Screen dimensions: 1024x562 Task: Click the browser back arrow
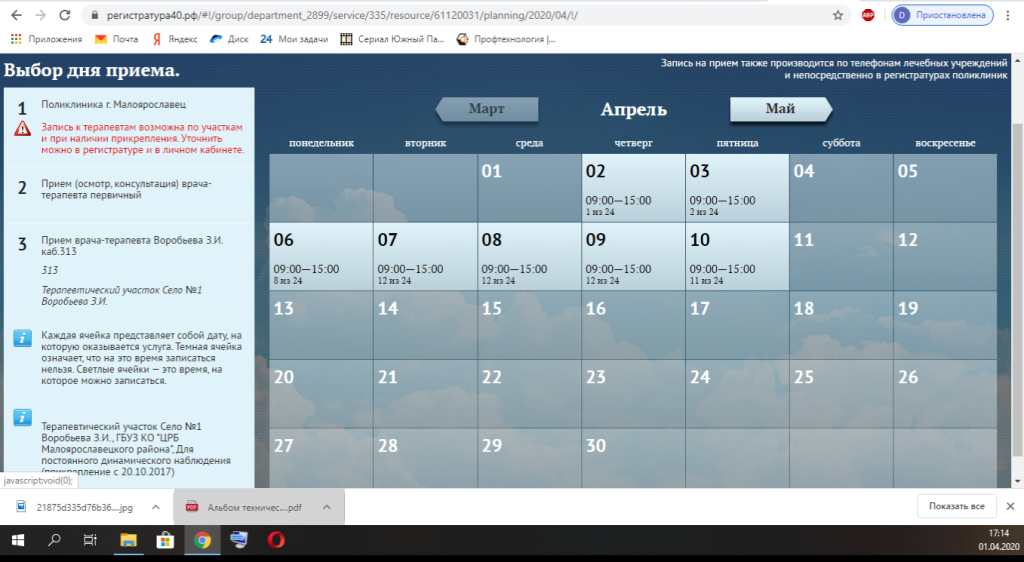14,16
